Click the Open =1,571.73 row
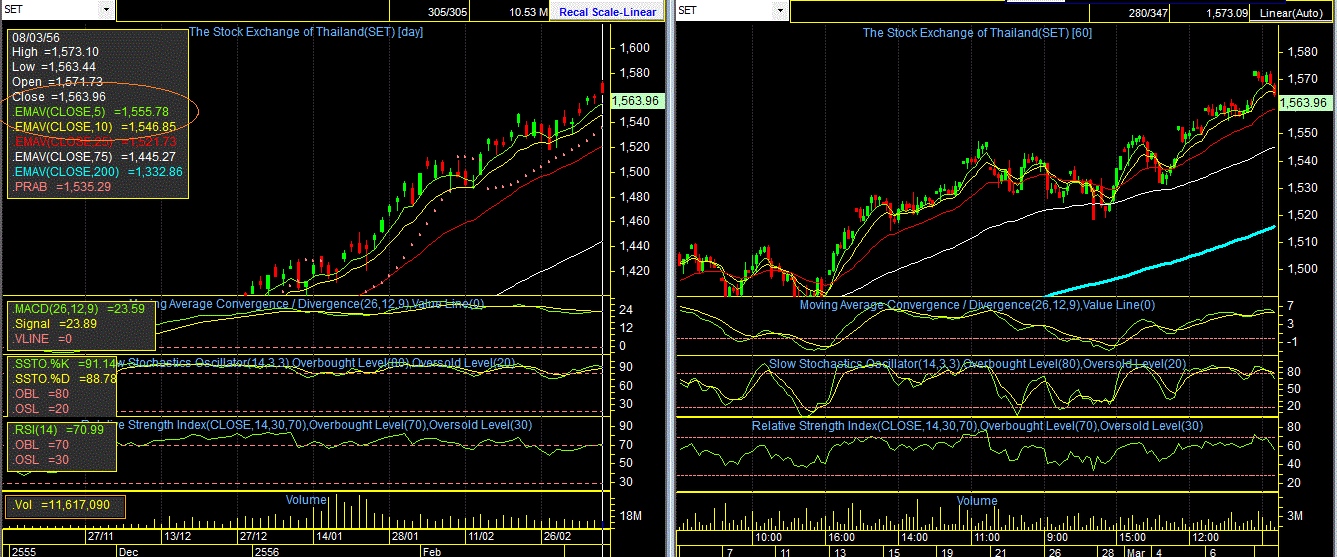1337x557 pixels. 57,82
